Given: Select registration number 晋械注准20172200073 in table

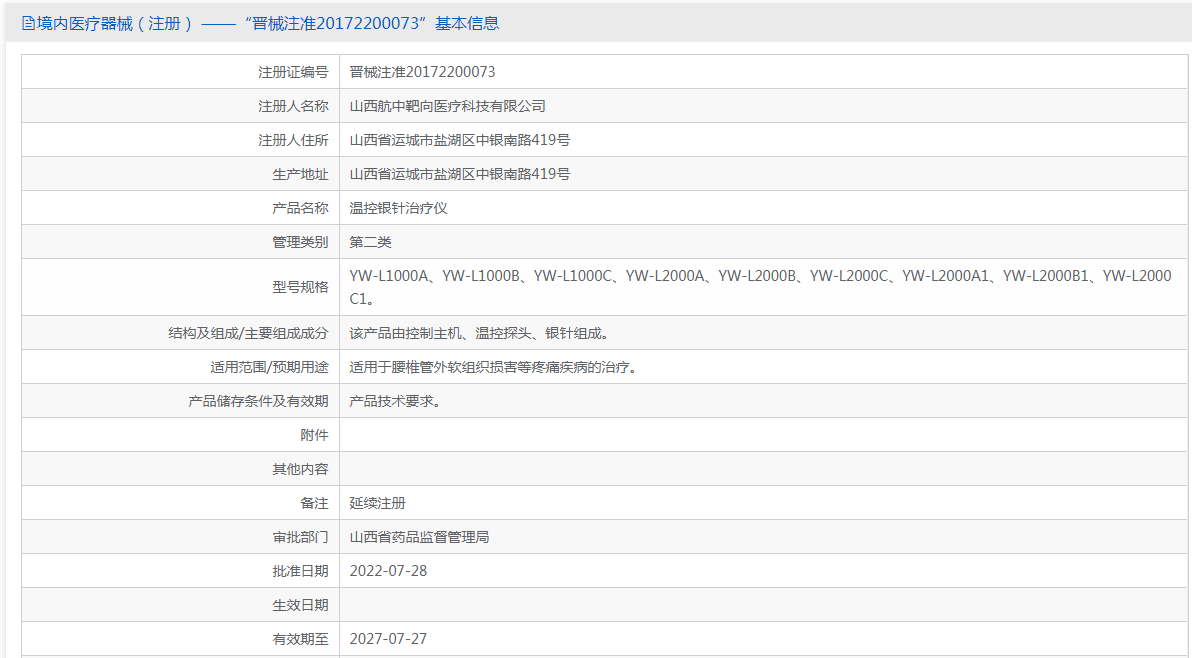Looking at the screenshot, I should pos(422,72).
